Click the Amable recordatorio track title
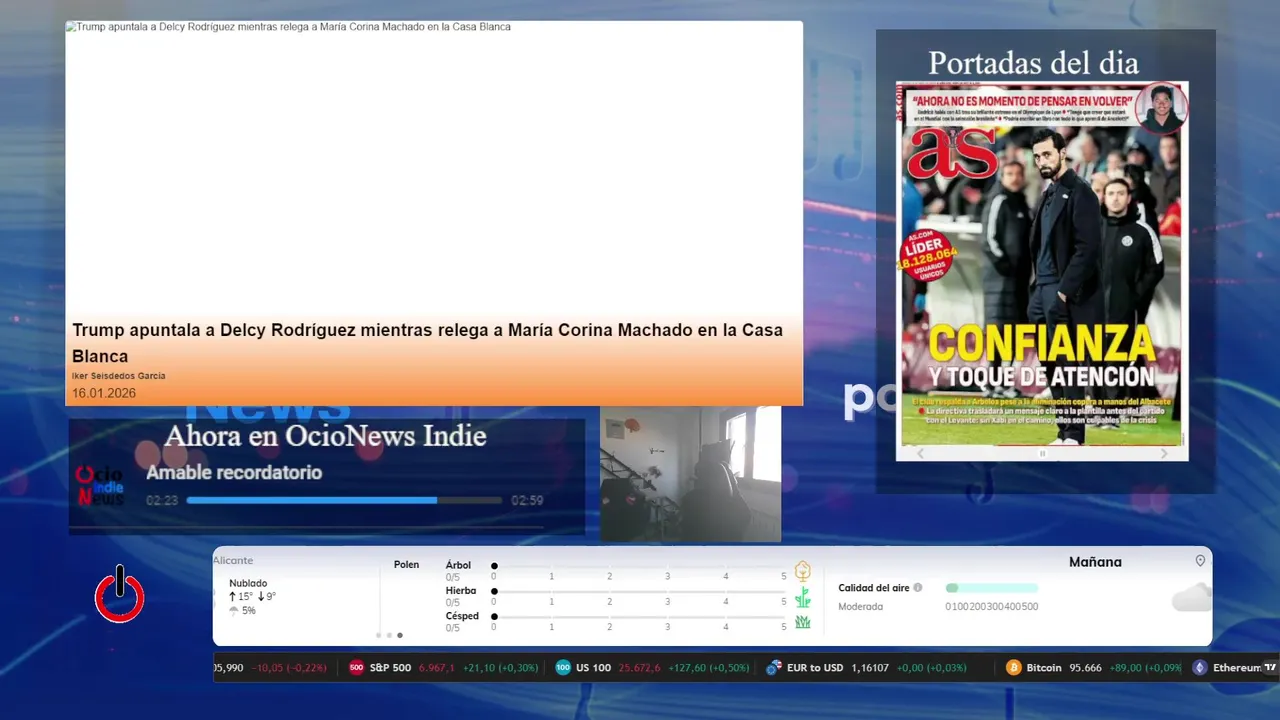 coord(234,472)
